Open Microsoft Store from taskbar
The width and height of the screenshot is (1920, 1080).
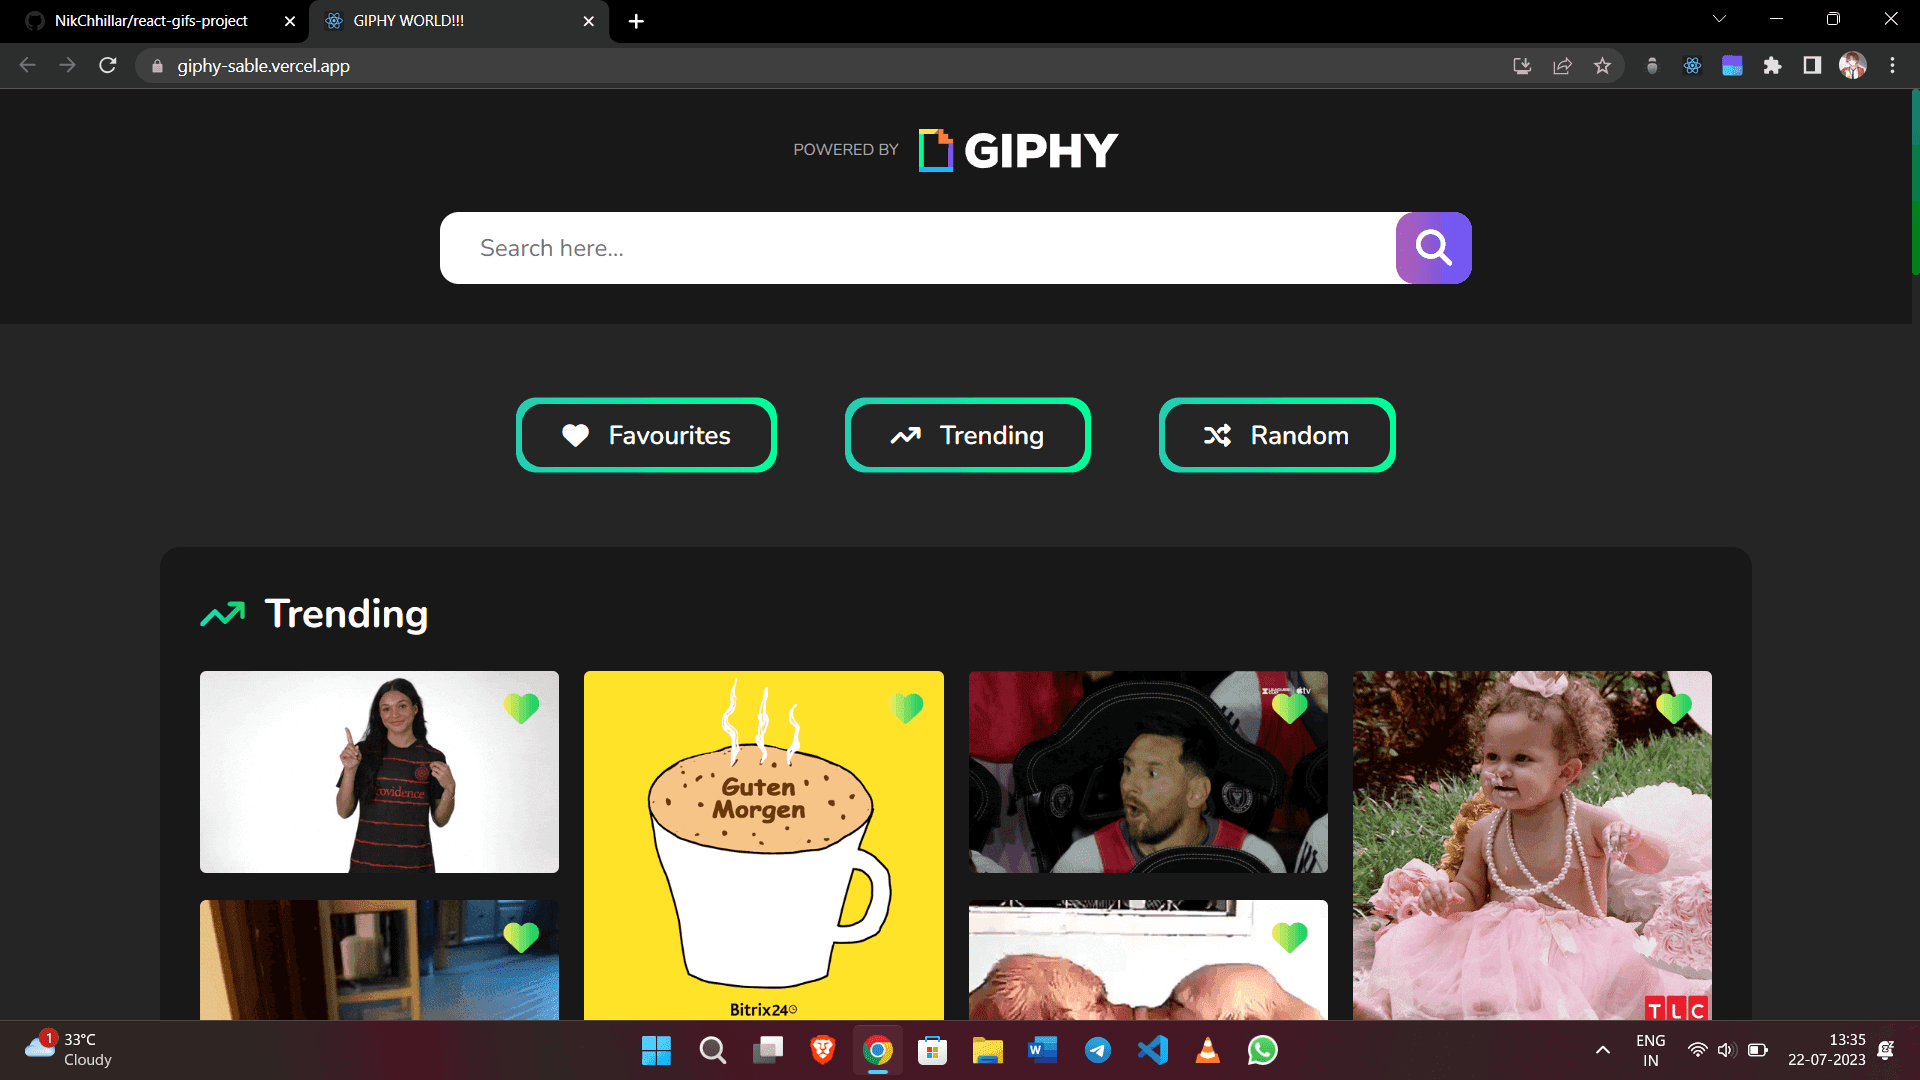pos(932,1050)
